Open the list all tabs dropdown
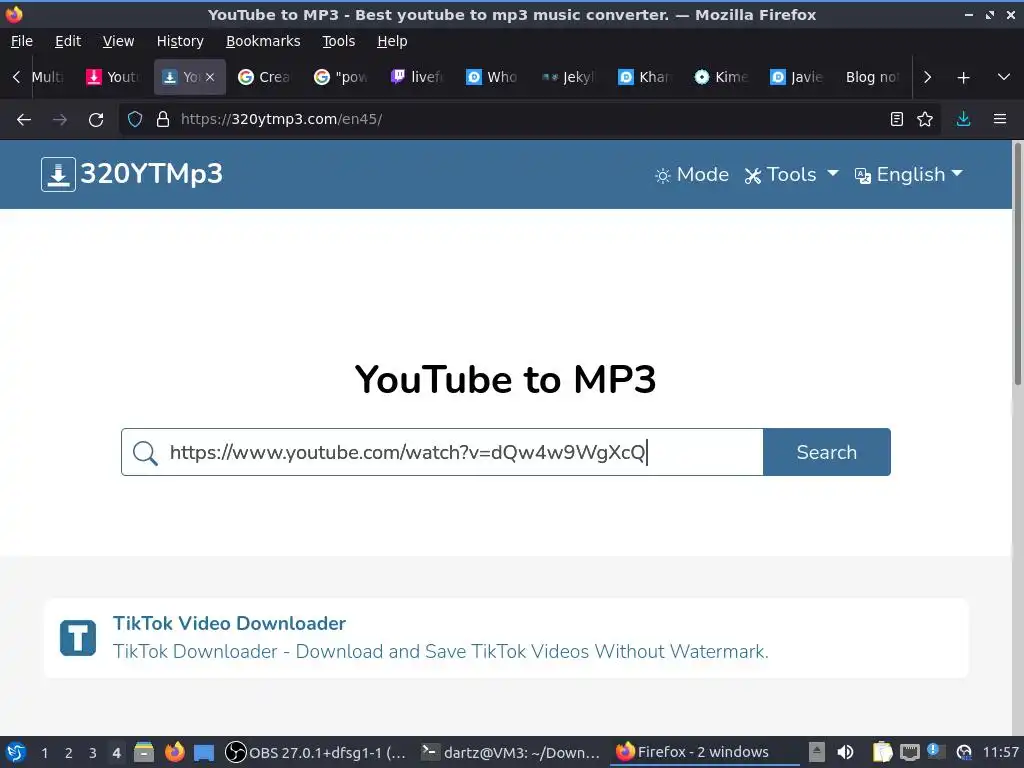This screenshot has height=768, width=1024. [x=1004, y=78]
